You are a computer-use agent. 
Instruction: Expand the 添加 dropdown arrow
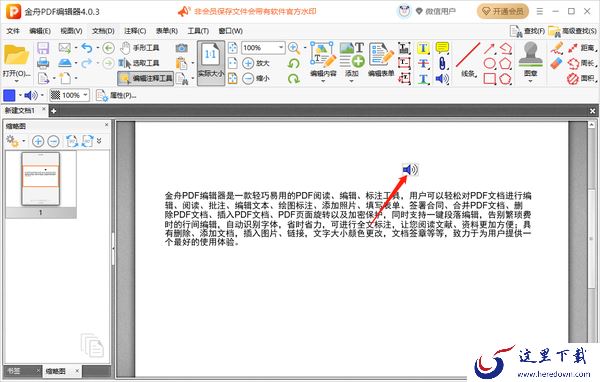pyautogui.click(x=352, y=81)
